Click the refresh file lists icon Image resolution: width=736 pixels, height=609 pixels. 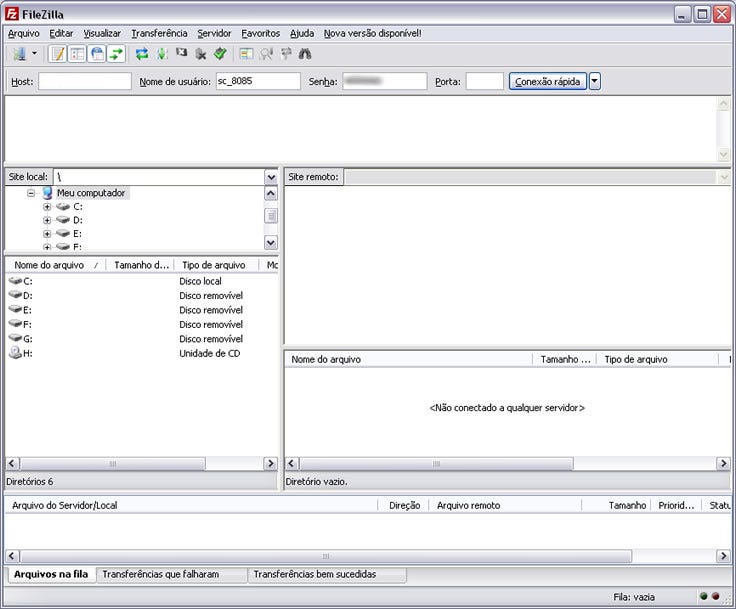pos(142,54)
